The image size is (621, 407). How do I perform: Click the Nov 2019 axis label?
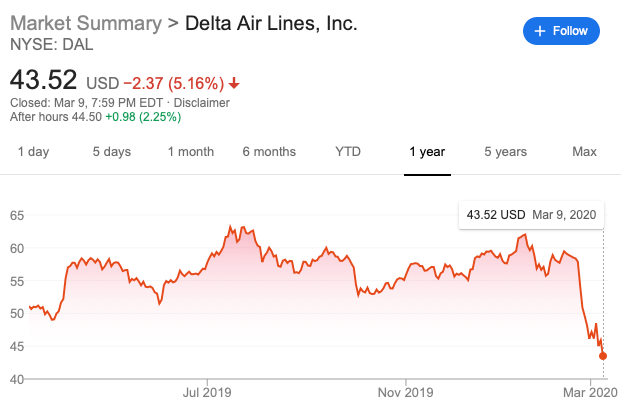click(x=406, y=392)
